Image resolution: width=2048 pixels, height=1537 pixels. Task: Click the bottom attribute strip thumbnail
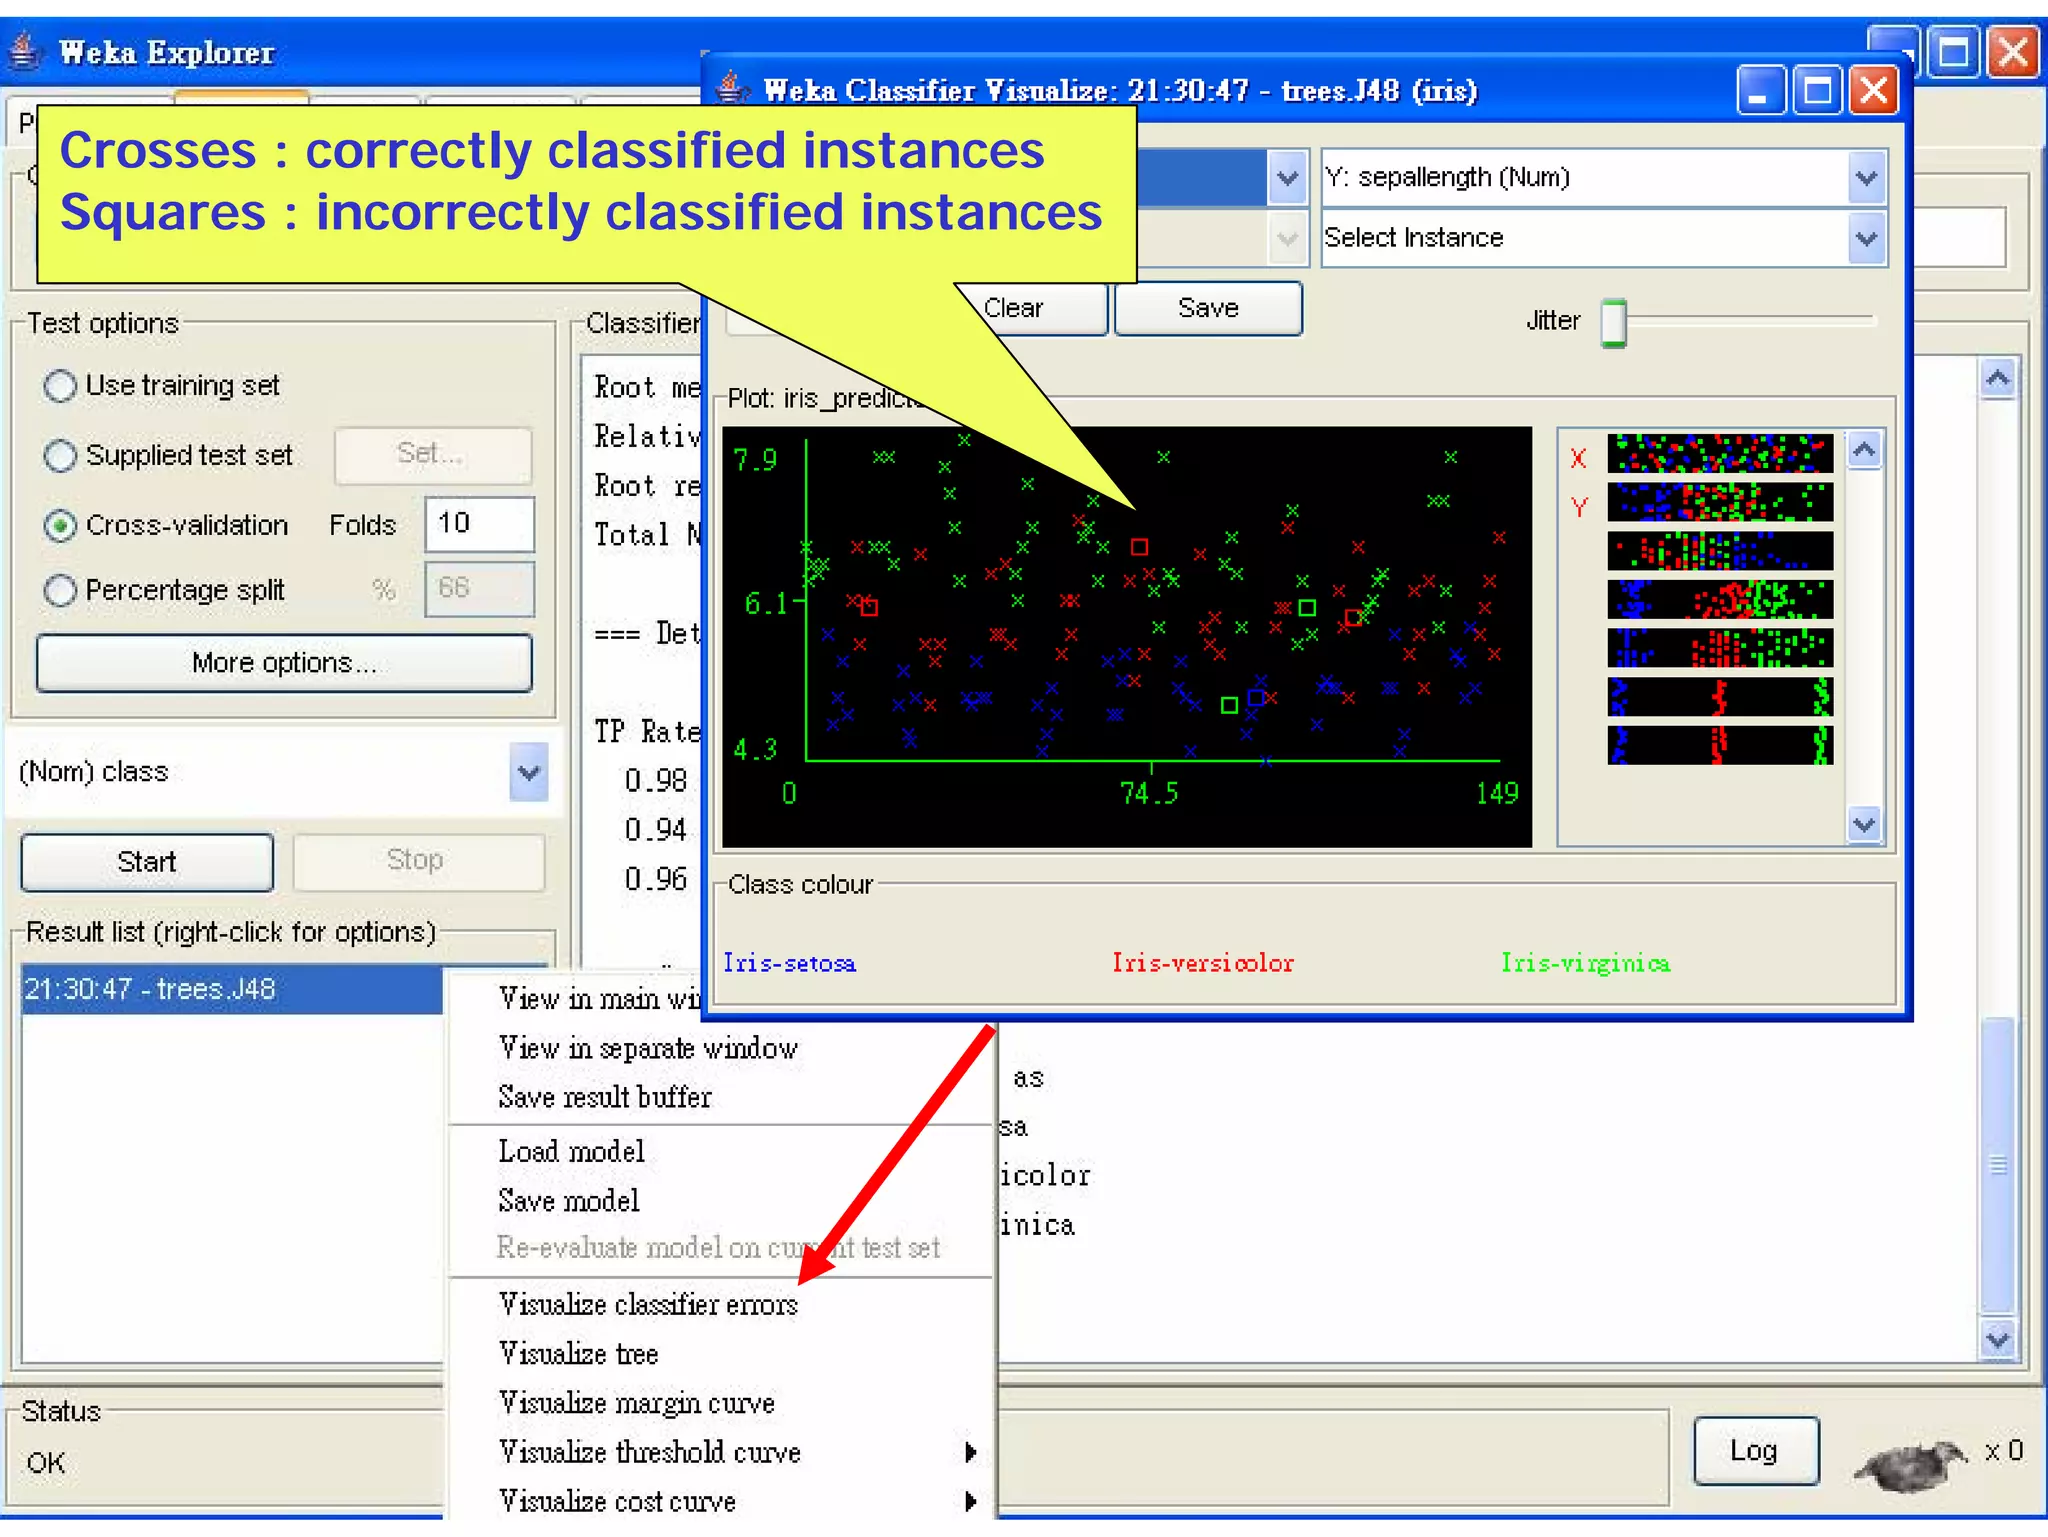coord(1719,745)
